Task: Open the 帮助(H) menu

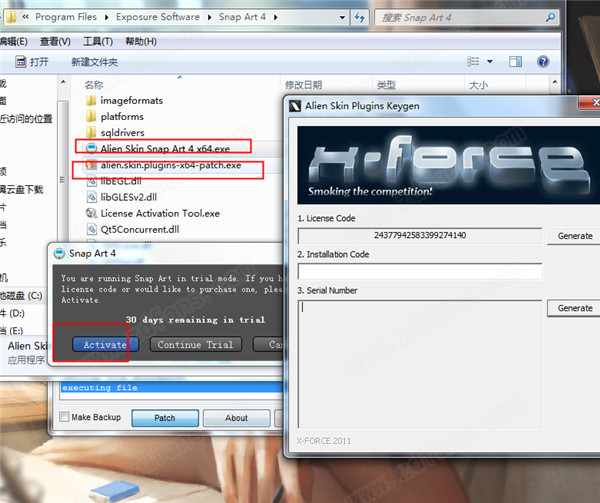Action: coord(141,41)
